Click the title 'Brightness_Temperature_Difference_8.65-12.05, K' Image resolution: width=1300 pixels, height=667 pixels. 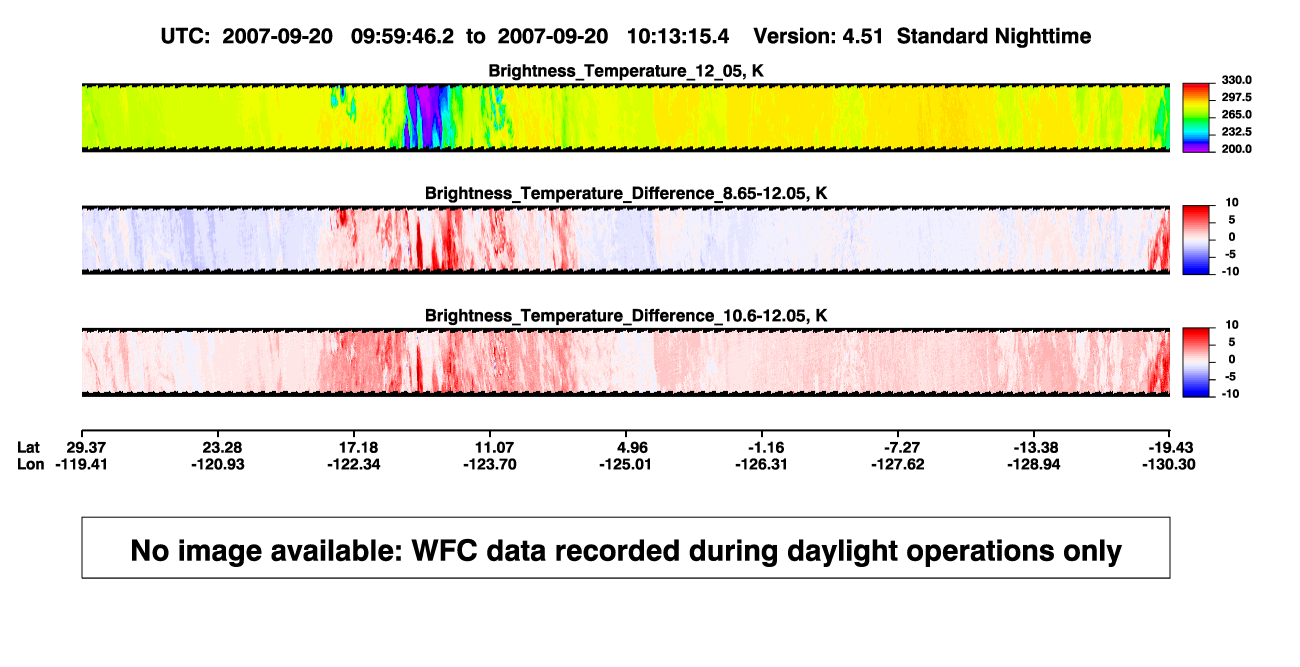click(626, 193)
